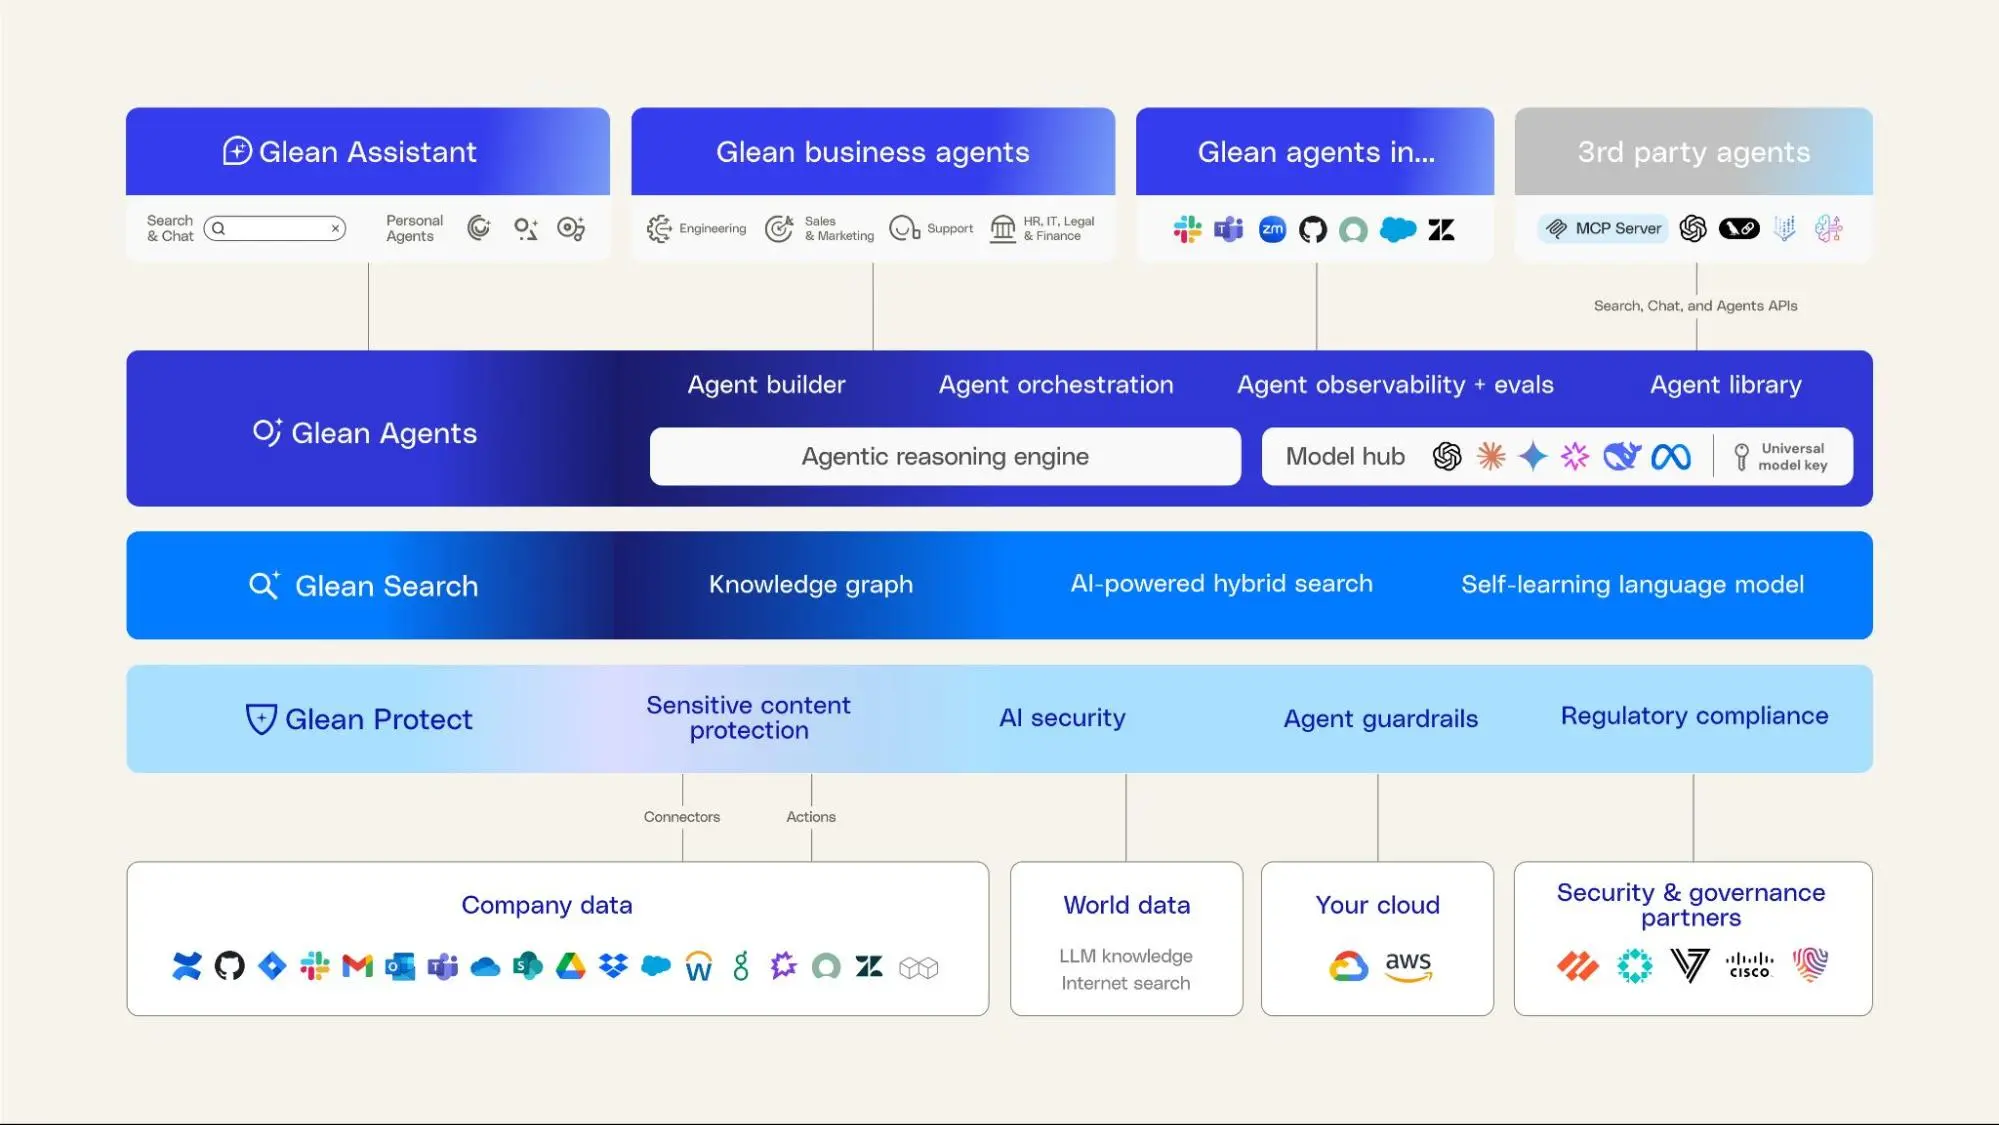Select the Microsoft Teams icon under Glean agents

click(x=1229, y=229)
